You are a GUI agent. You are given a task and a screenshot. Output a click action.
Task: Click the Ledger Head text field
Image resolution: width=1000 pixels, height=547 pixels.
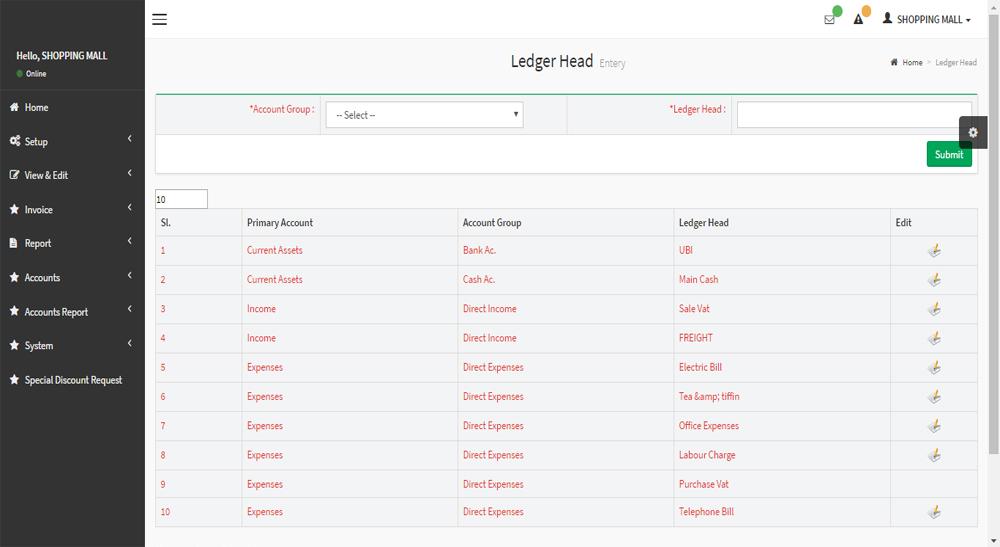854,115
